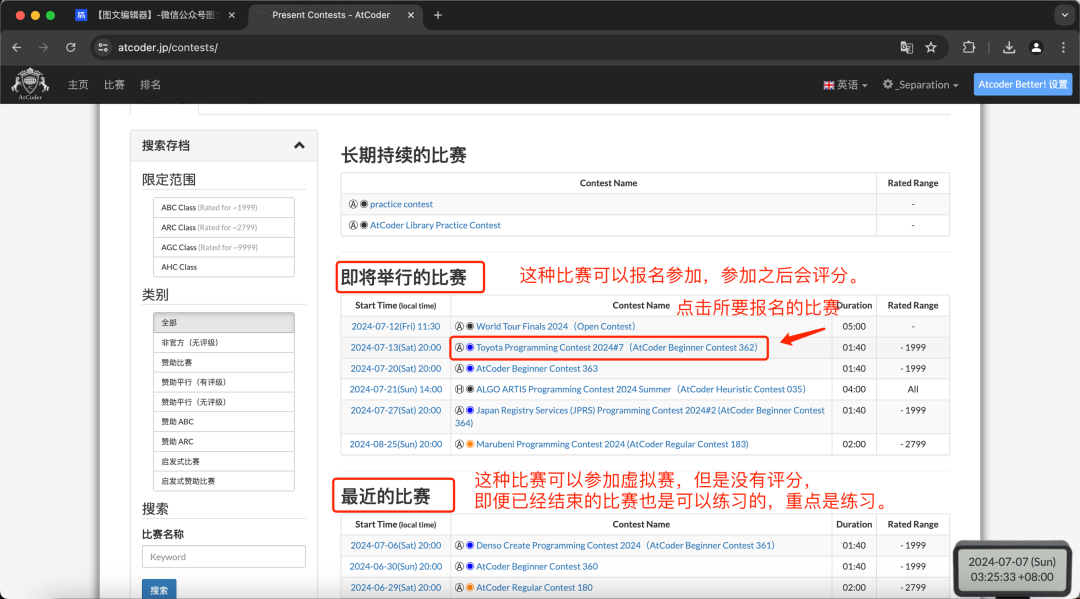Click the Google Translate icon in address bar

coord(906,47)
